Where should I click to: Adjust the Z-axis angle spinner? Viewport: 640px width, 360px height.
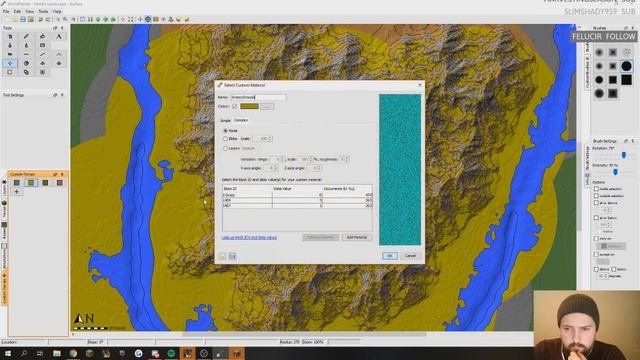click(313, 168)
